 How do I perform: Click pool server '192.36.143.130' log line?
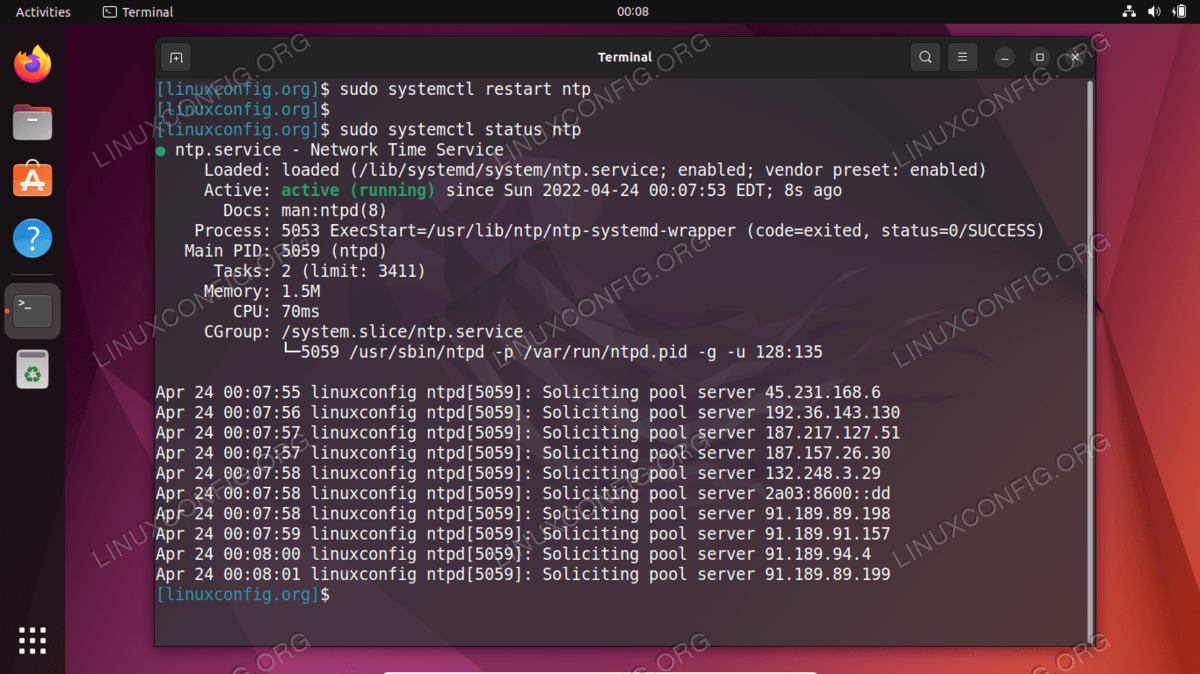click(528, 412)
